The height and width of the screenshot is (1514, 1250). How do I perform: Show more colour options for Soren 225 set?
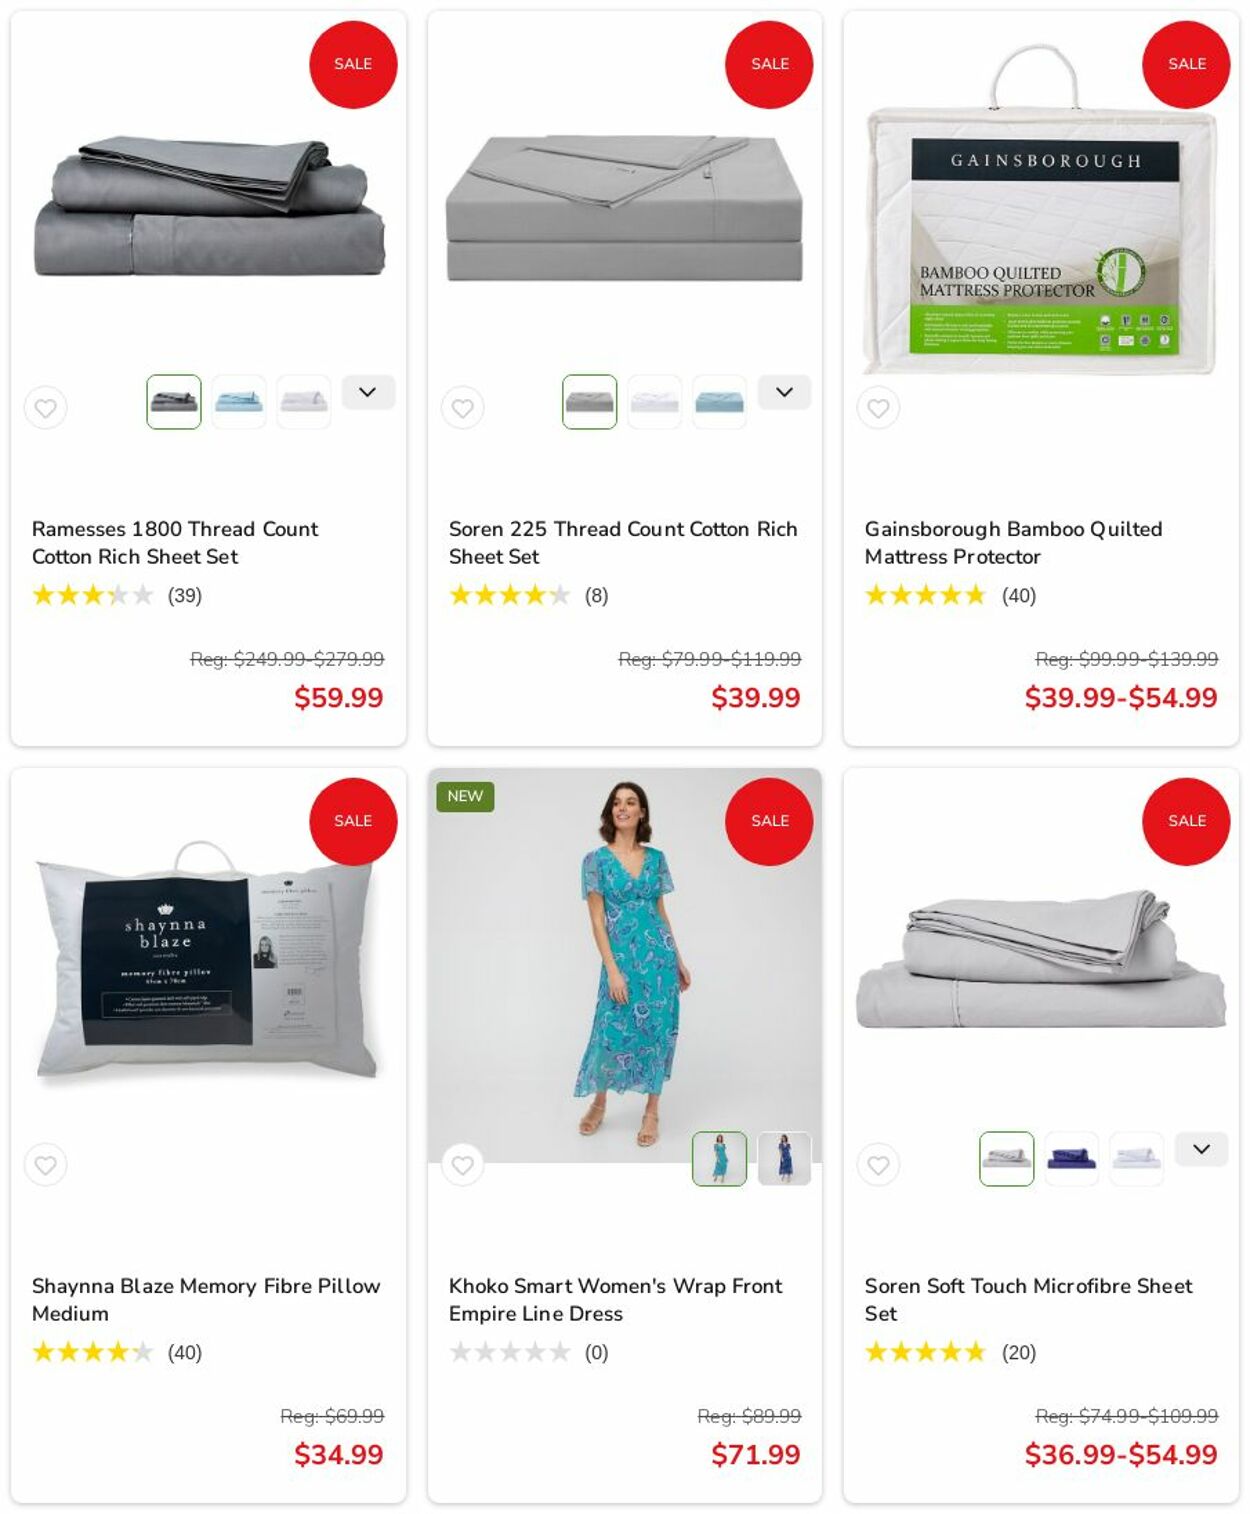click(784, 392)
